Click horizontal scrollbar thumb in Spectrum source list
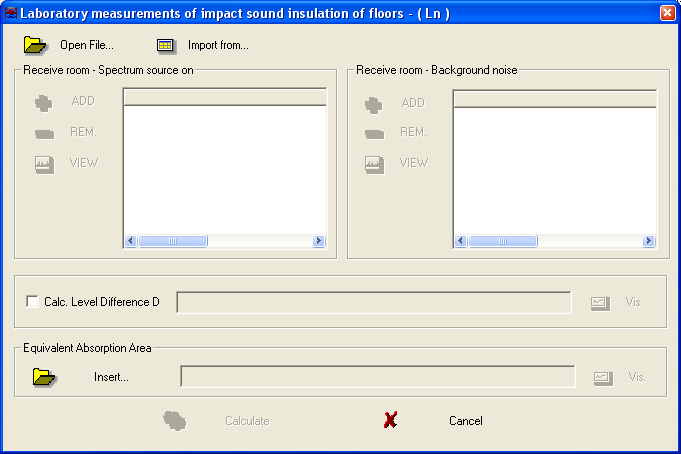Viewport: 681px width, 454px height. [173, 241]
